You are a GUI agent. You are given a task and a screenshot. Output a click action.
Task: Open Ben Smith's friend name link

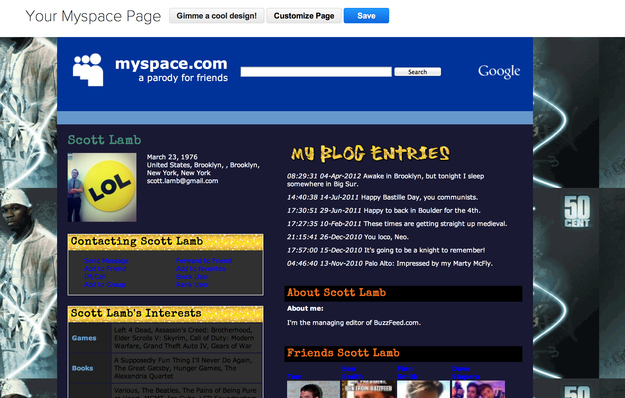coord(352,373)
